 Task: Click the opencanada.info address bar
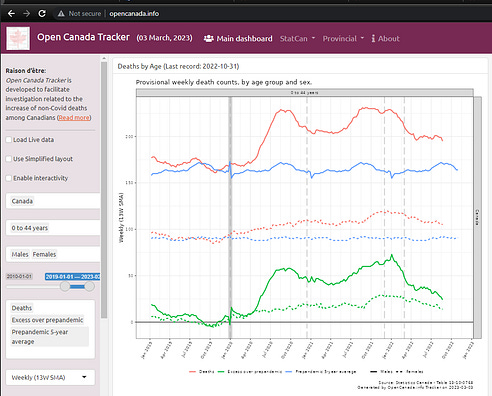134,14
